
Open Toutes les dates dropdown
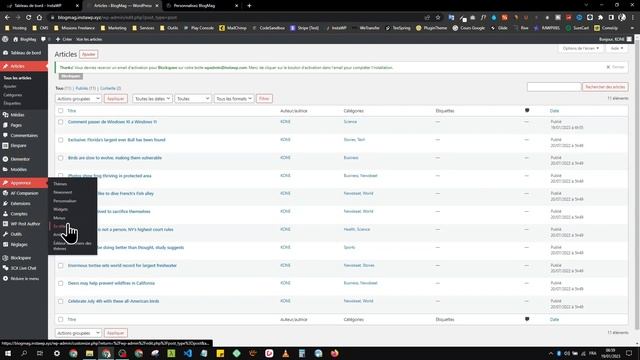coord(152,99)
